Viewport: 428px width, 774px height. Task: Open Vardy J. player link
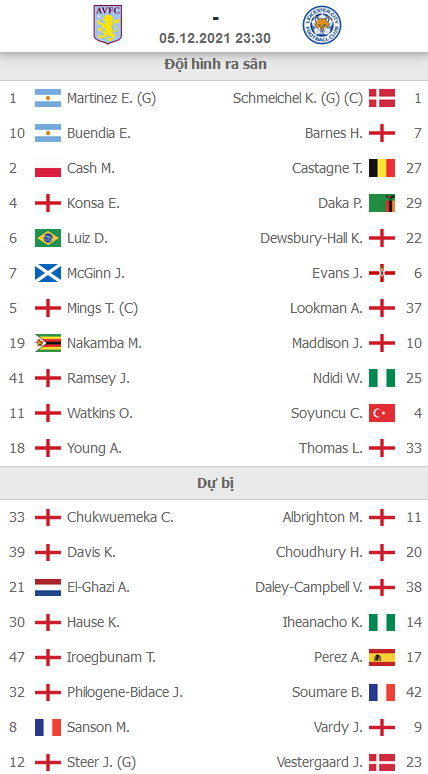(338, 728)
